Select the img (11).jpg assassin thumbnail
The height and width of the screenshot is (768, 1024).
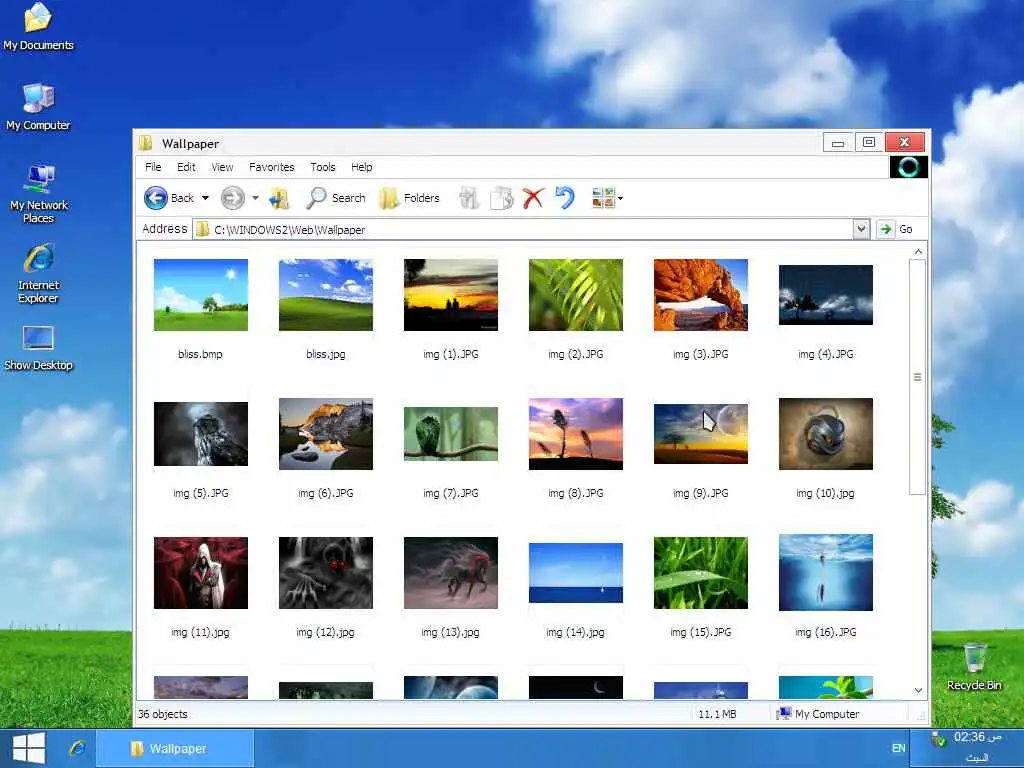200,573
